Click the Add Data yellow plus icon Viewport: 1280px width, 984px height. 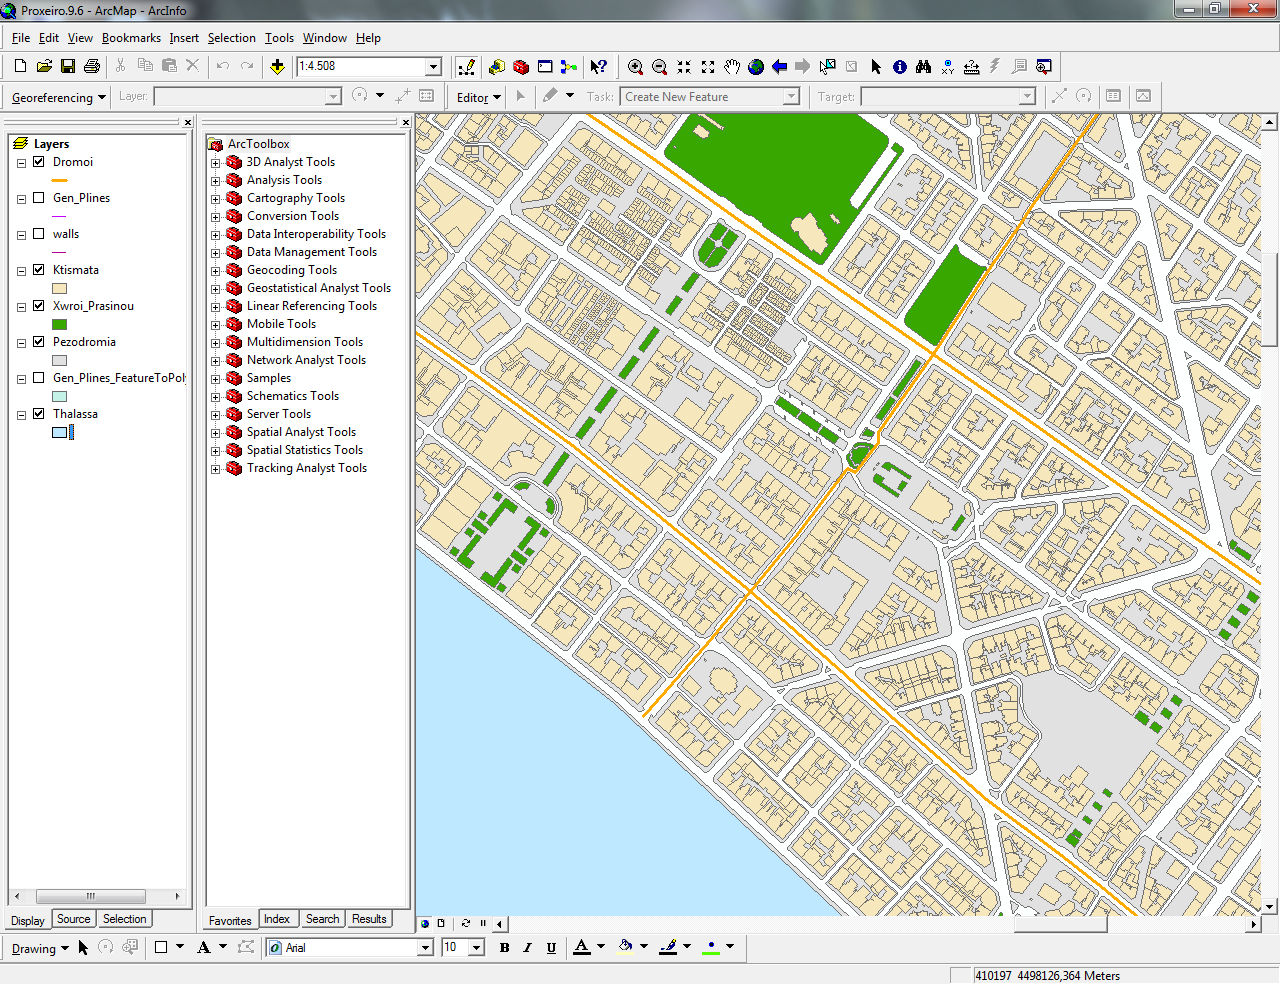[x=277, y=66]
